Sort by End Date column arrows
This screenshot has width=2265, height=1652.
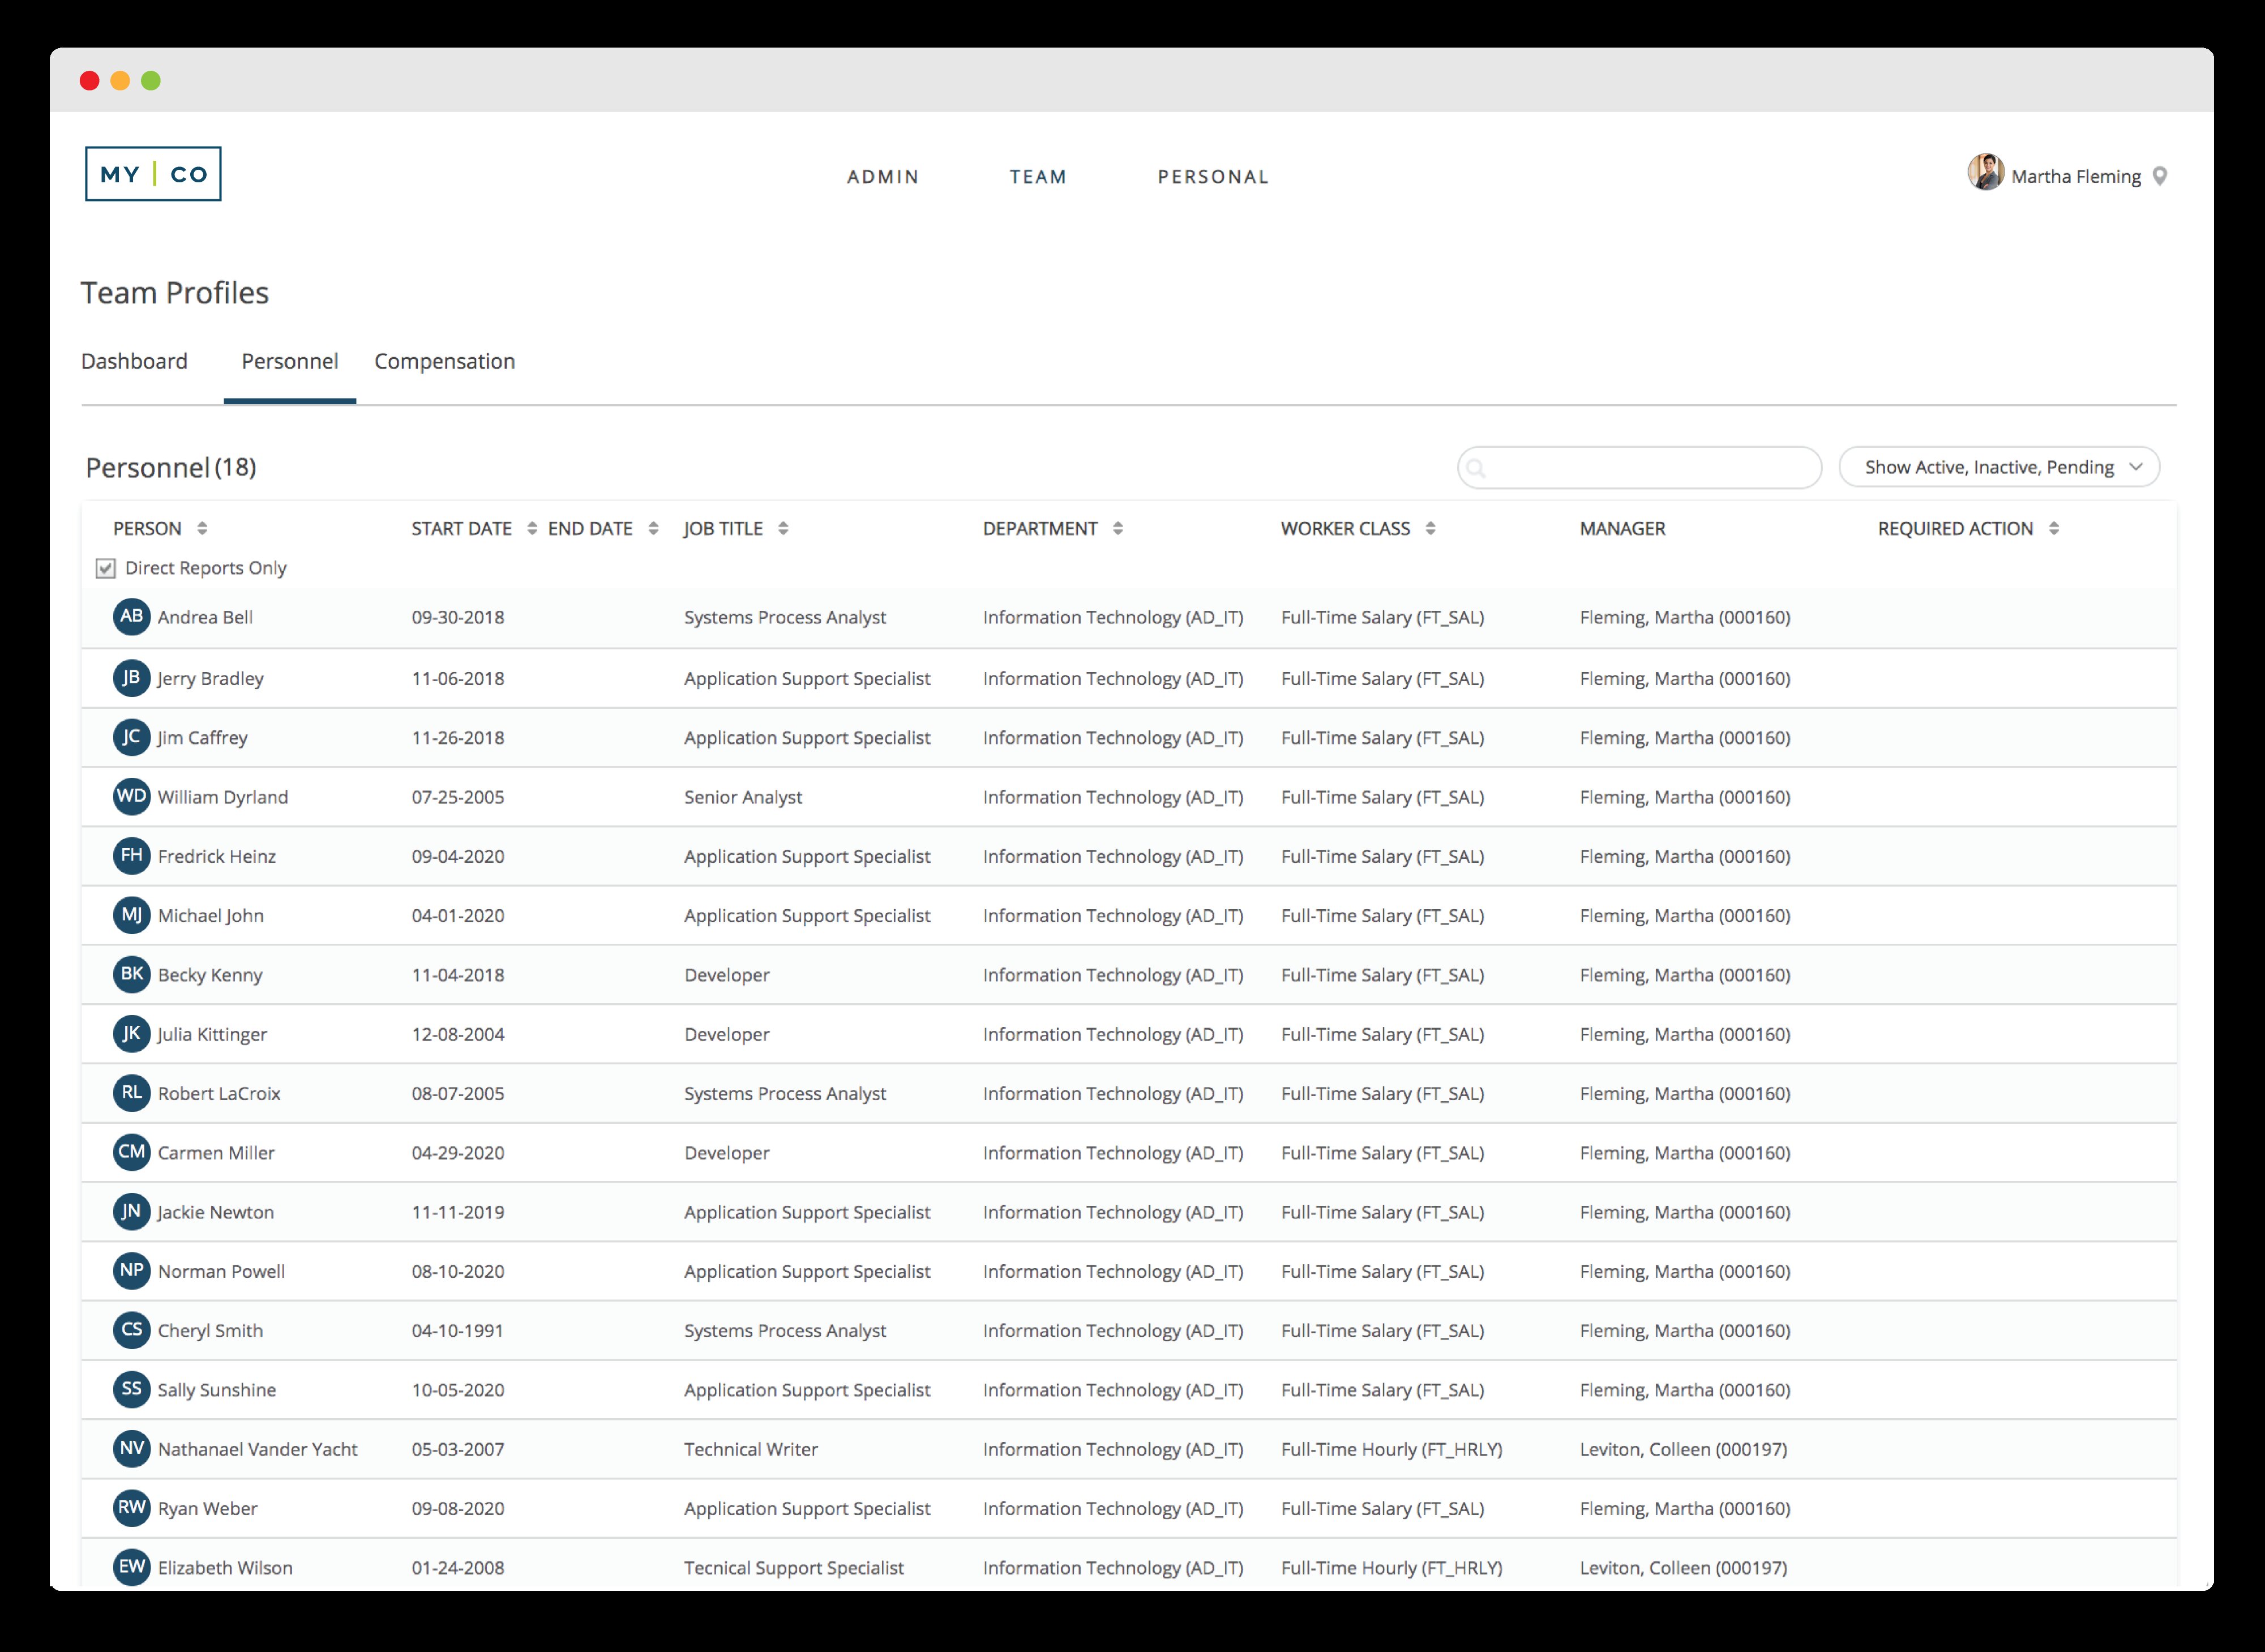point(653,528)
